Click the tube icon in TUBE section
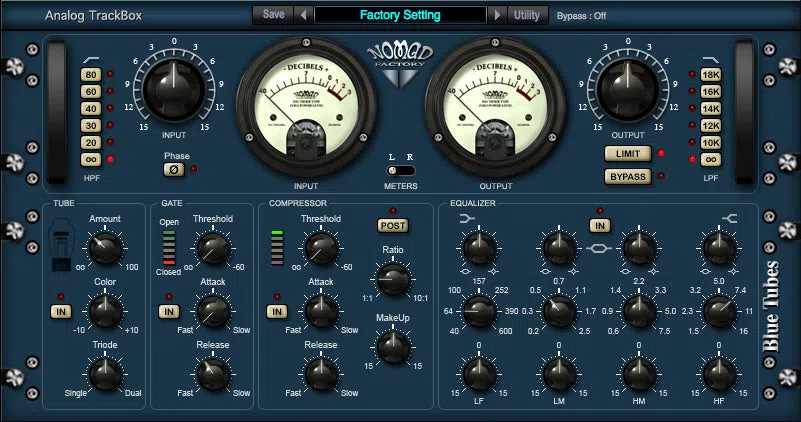The height and width of the screenshot is (422, 801). (62, 244)
